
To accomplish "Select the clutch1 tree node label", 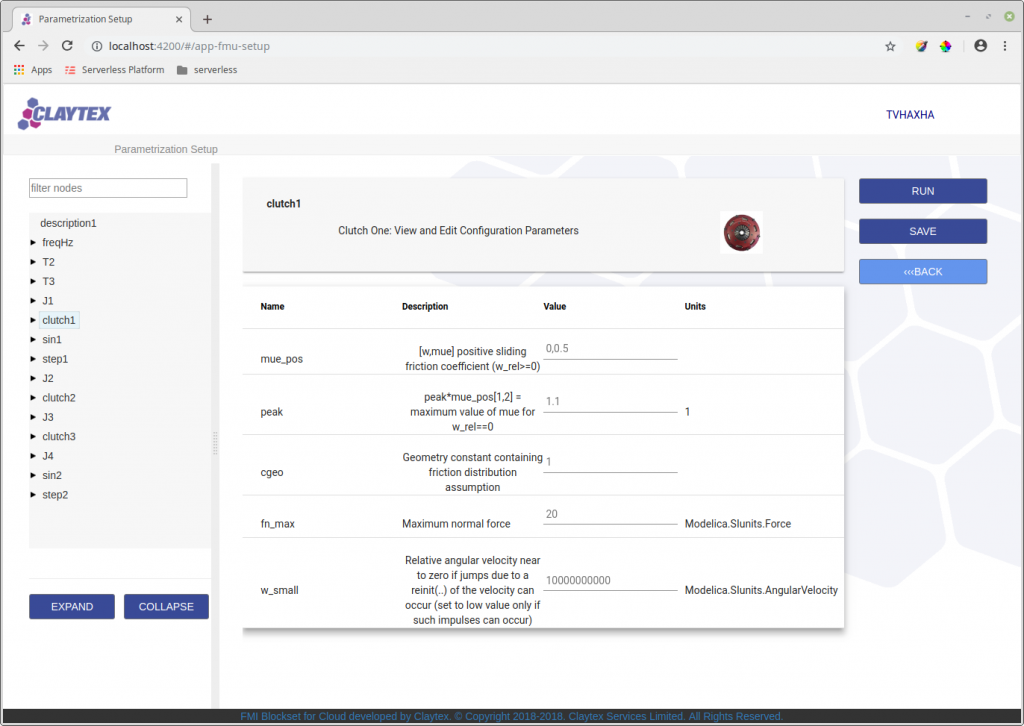I will tap(59, 320).
